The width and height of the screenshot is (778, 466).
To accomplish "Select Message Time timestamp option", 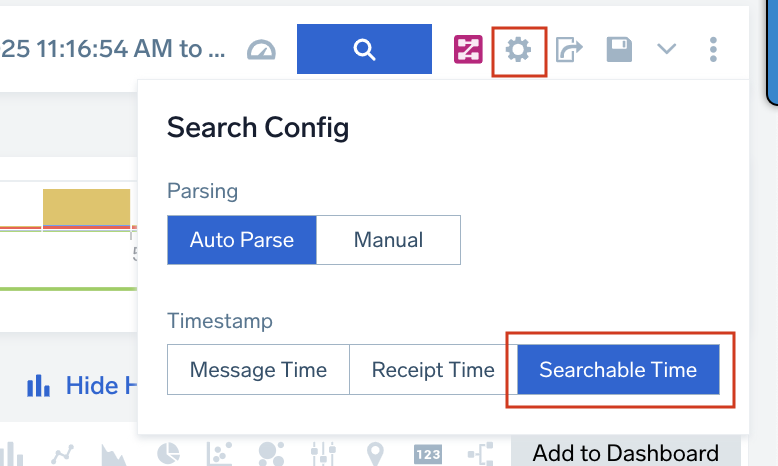I will click(x=258, y=370).
